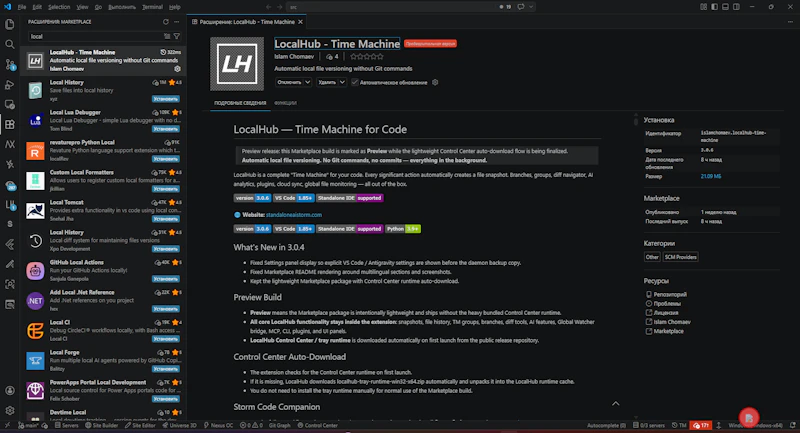Screen dimensions: 800x433
Task: Open Site Builder in status bar
Action: click(x=102, y=425)
